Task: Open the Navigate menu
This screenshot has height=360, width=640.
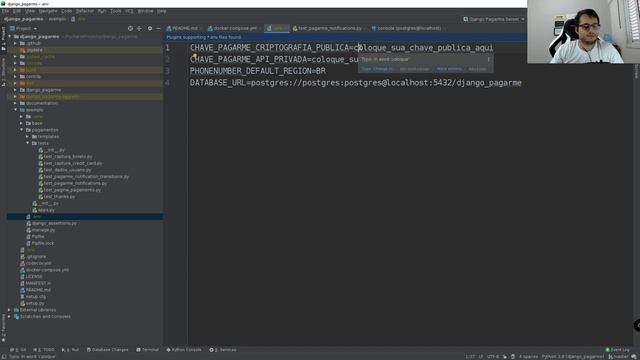Action: [x=48, y=11]
